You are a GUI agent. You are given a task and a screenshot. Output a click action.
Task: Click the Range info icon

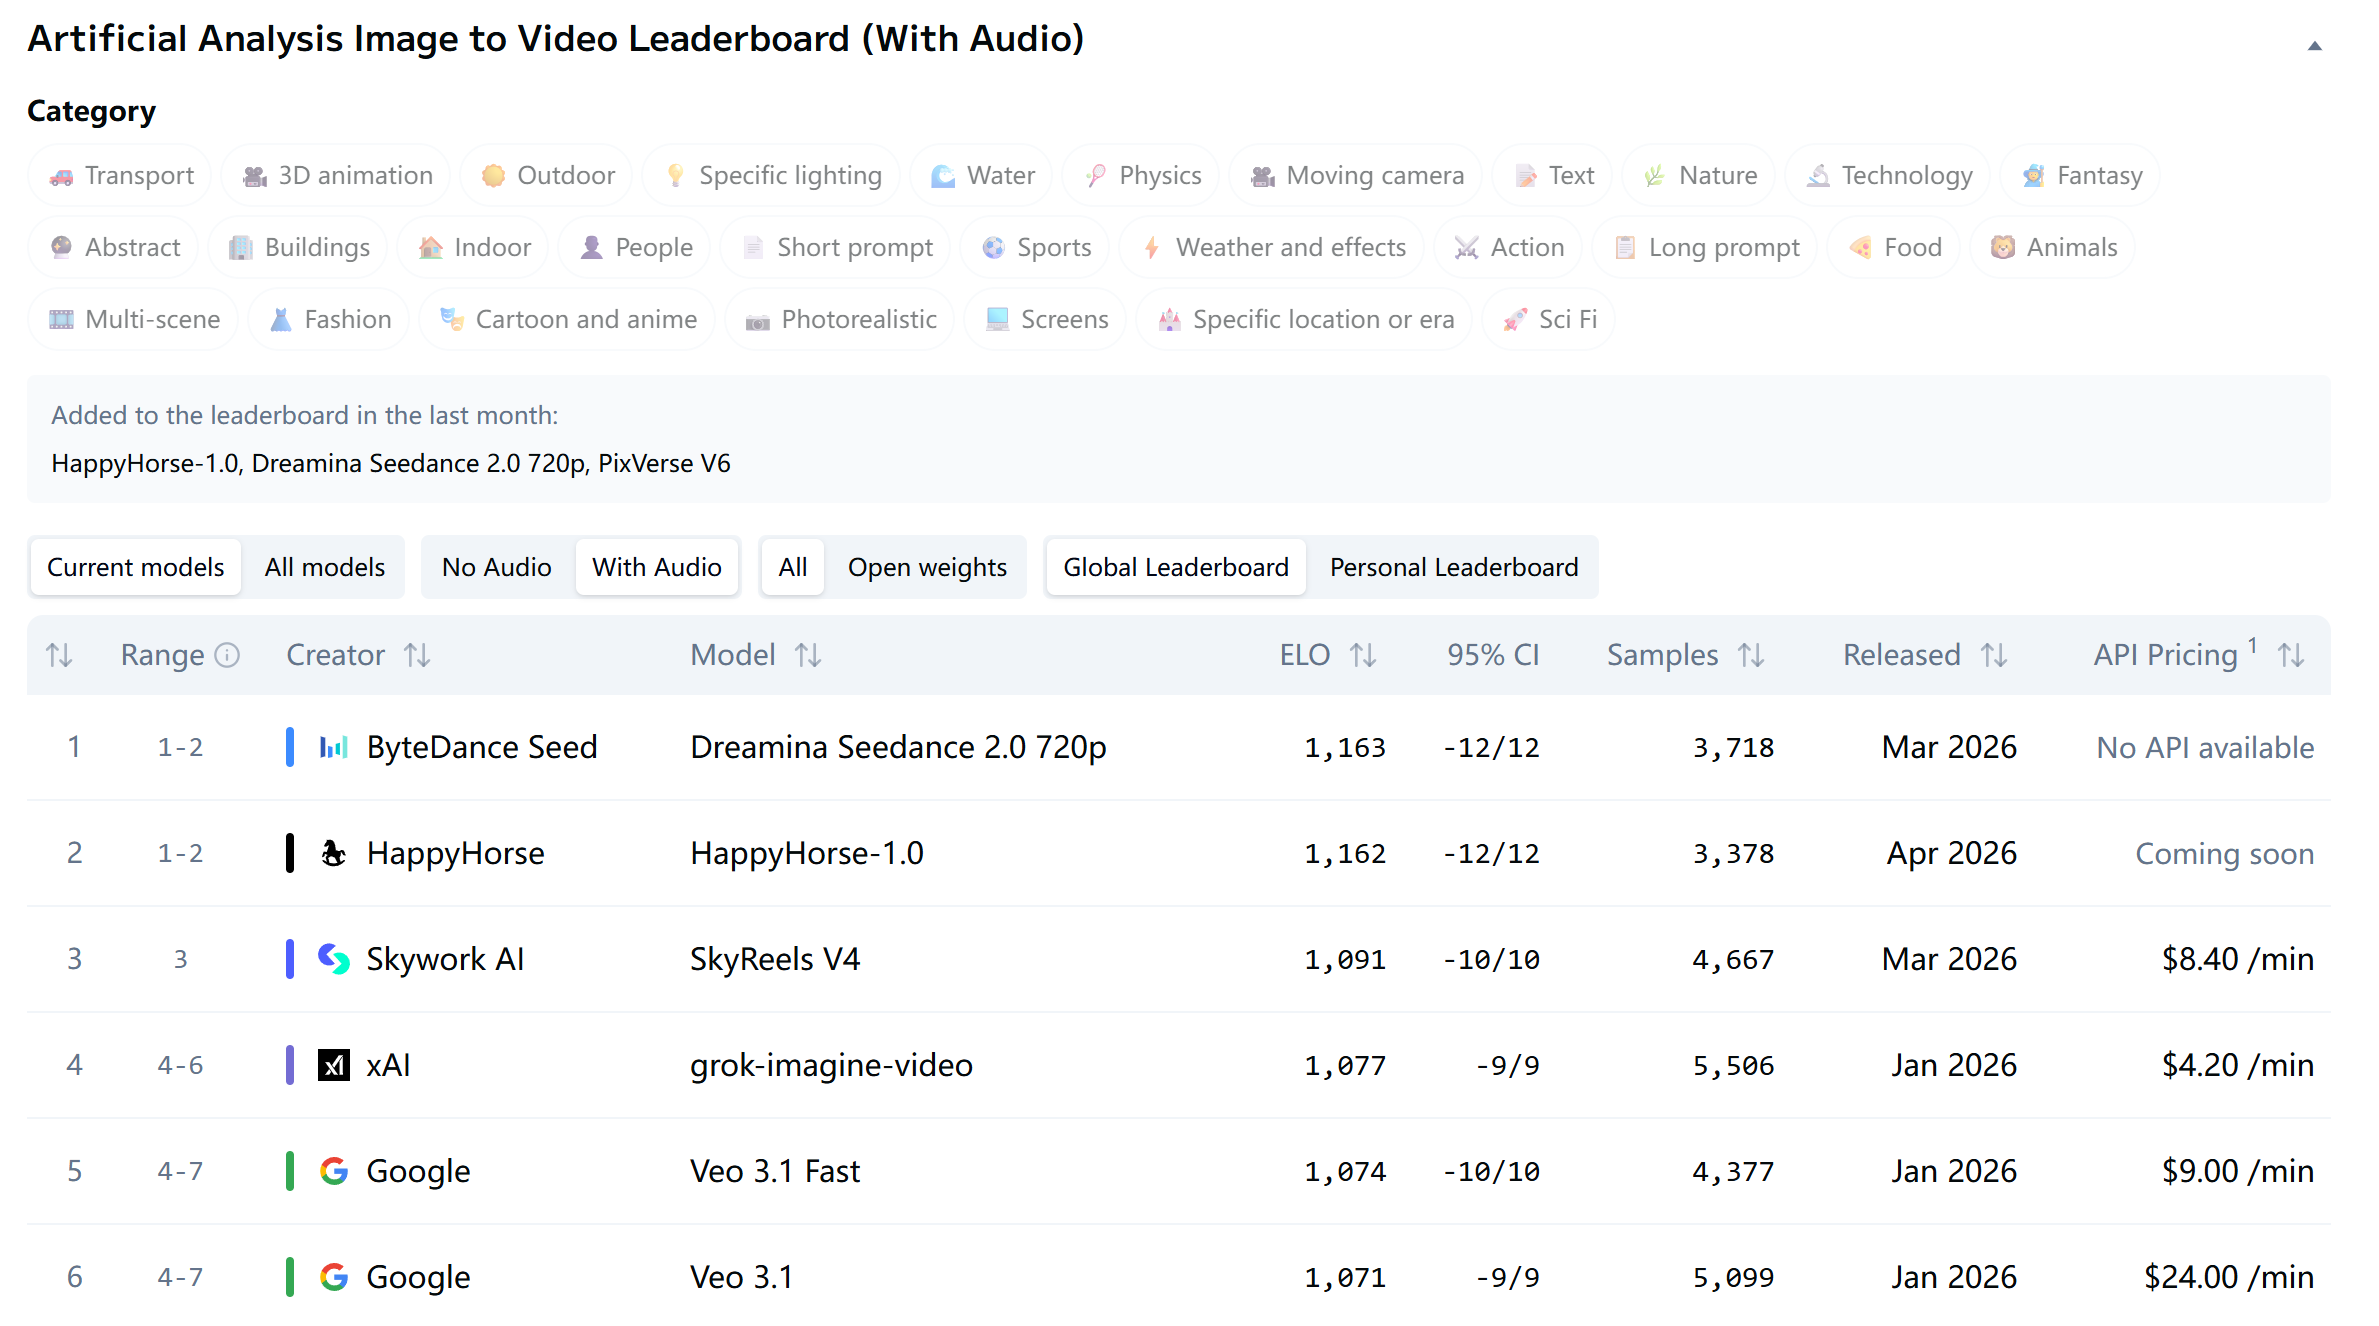click(228, 655)
